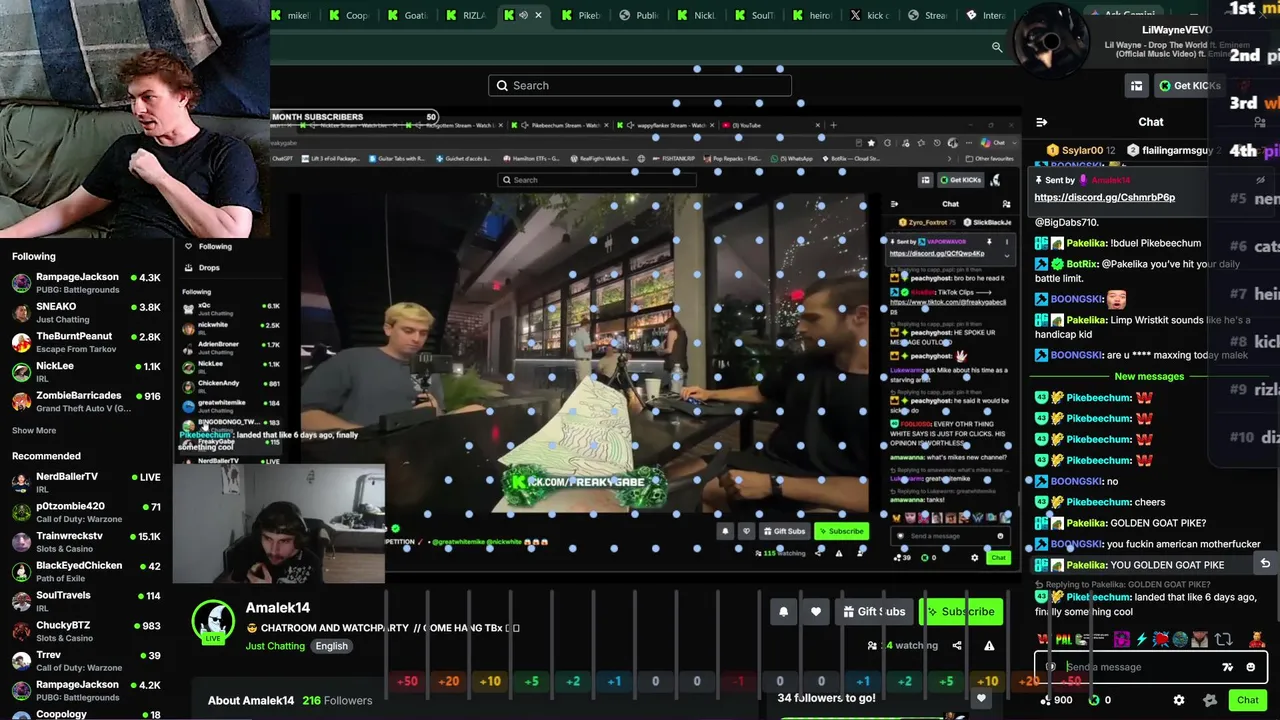The height and width of the screenshot is (720, 1280).
Task: Switch to the Goati browser tab
Action: tap(407, 15)
